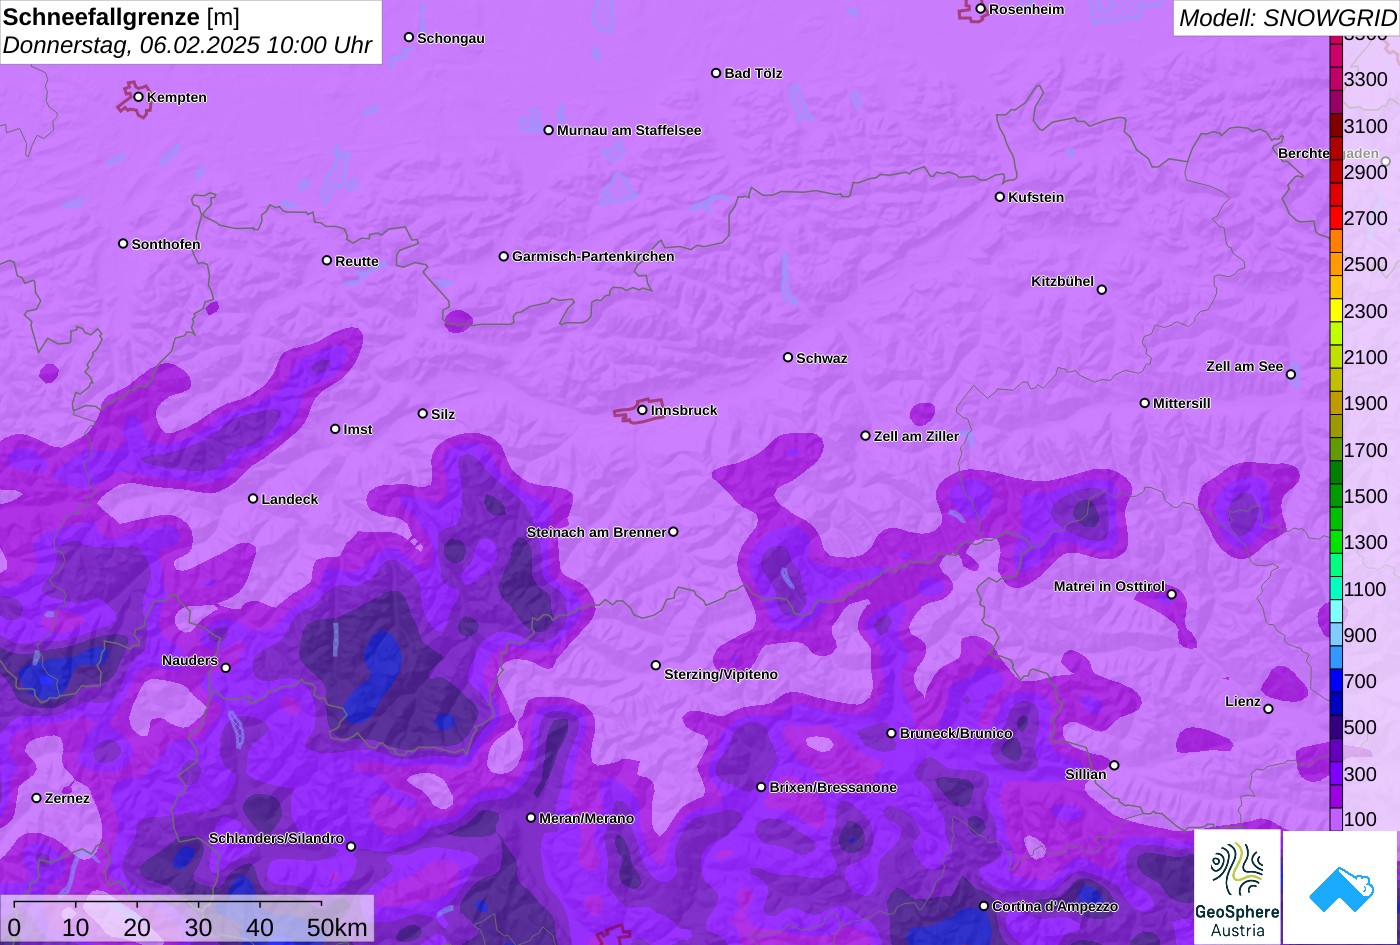
Task: Select the Zell am See marker dot
Action: pyautogui.click(x=1291, y=375)
